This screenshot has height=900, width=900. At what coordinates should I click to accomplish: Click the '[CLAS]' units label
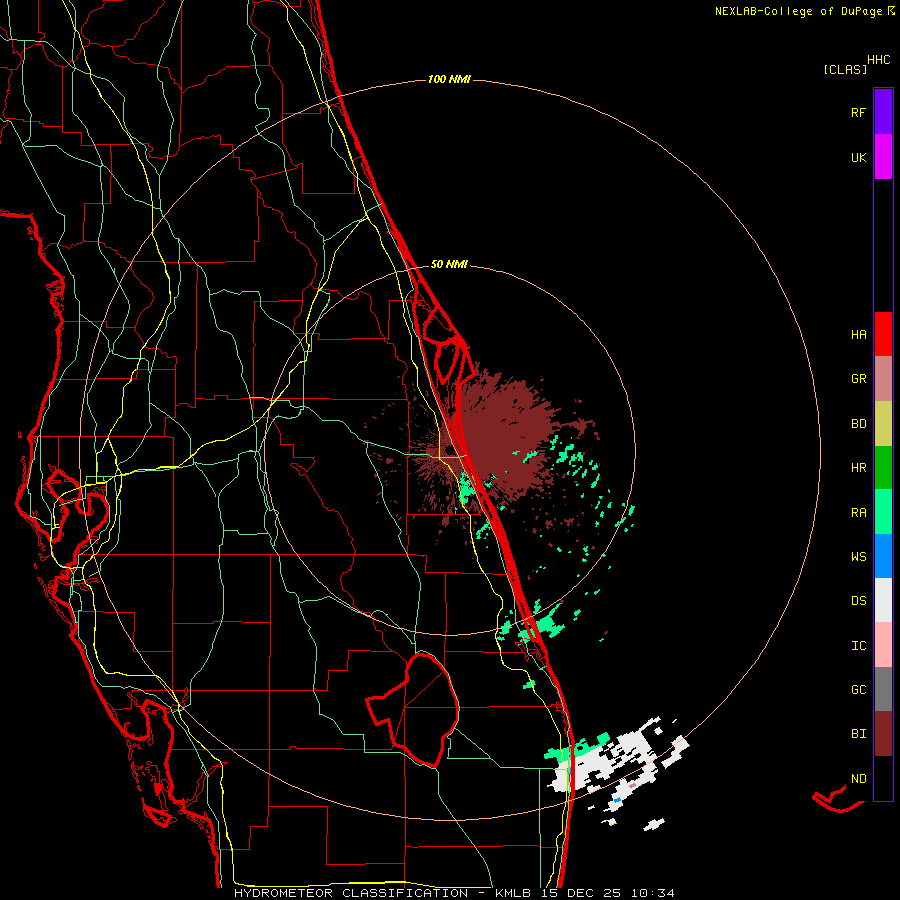[x=845, y=70]
